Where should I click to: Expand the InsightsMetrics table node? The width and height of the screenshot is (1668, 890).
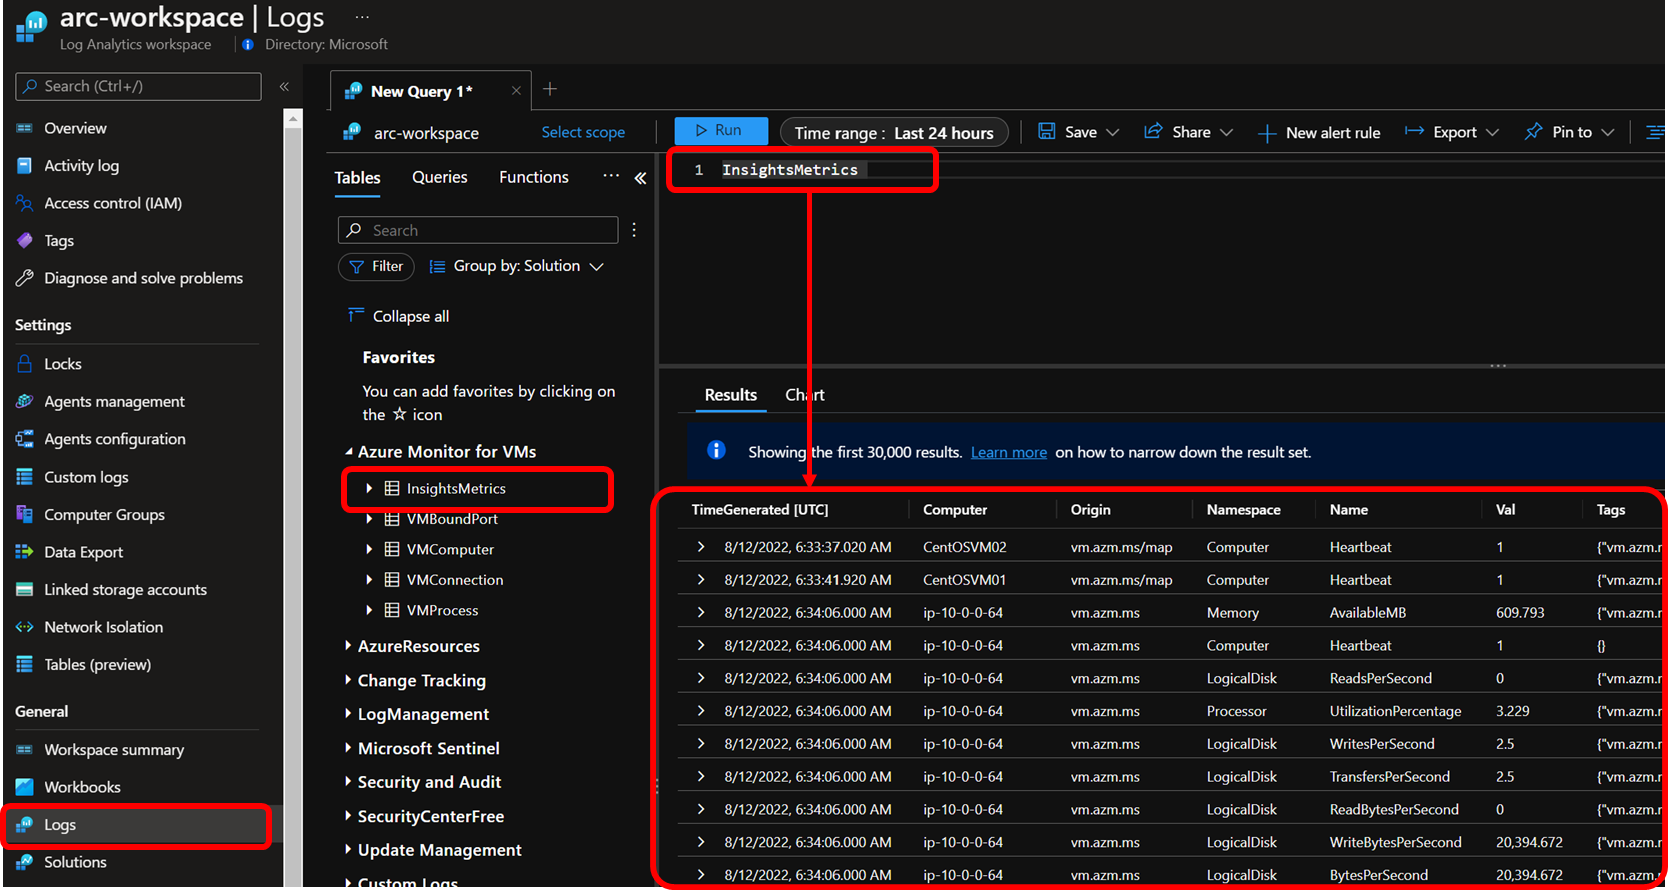(x=369, y=488)
